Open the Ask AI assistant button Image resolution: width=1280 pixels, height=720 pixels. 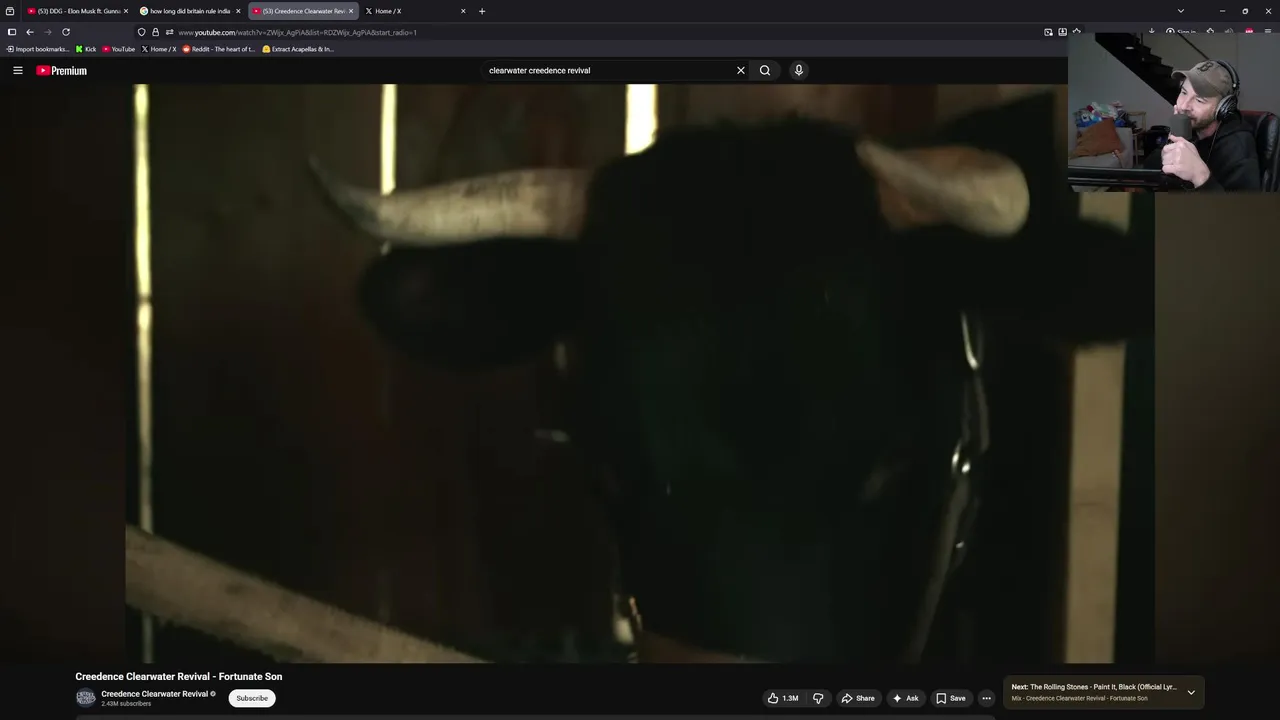(905, 698)
